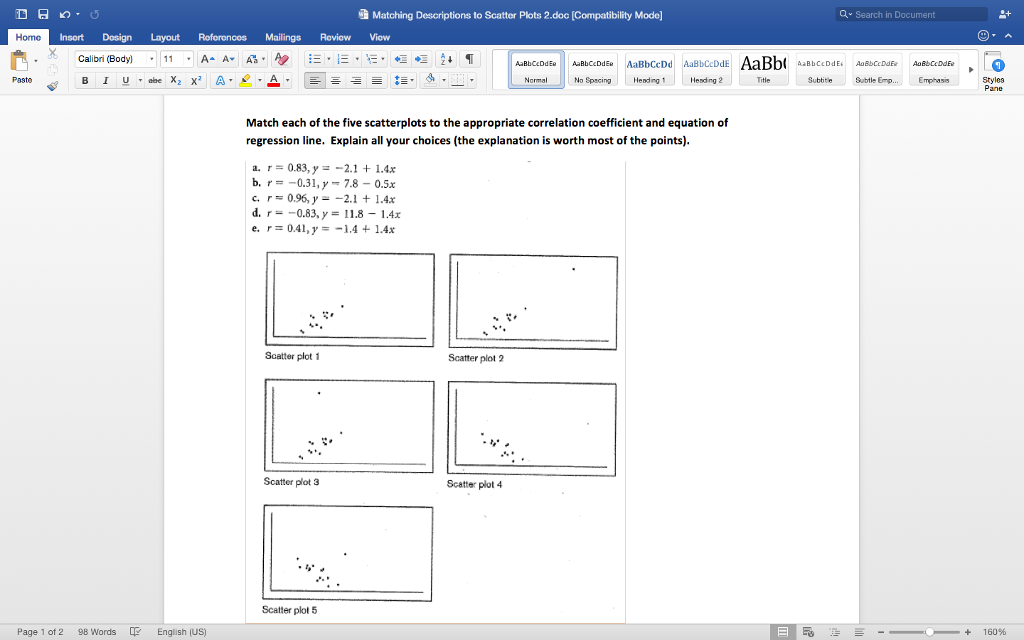Open the font size dropdown
Screen dimensions: 1024x640
[189, 59]
